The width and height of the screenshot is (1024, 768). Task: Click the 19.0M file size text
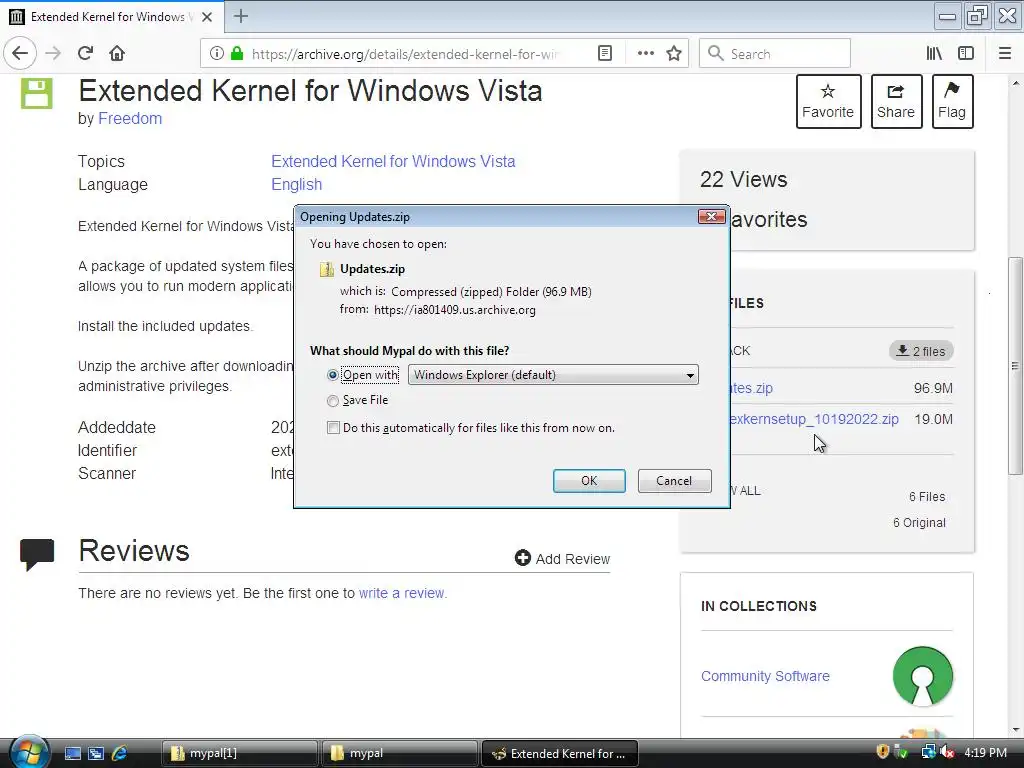point(933,419)
